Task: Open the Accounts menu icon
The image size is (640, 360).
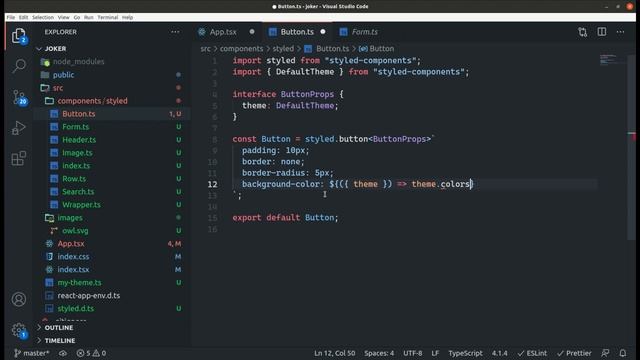Action: coord(19,299)
